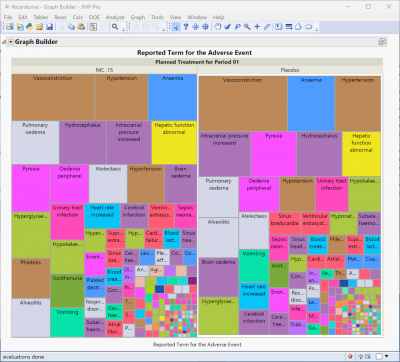
Task: Select the grabber hand tool
Action: (217, 27)
